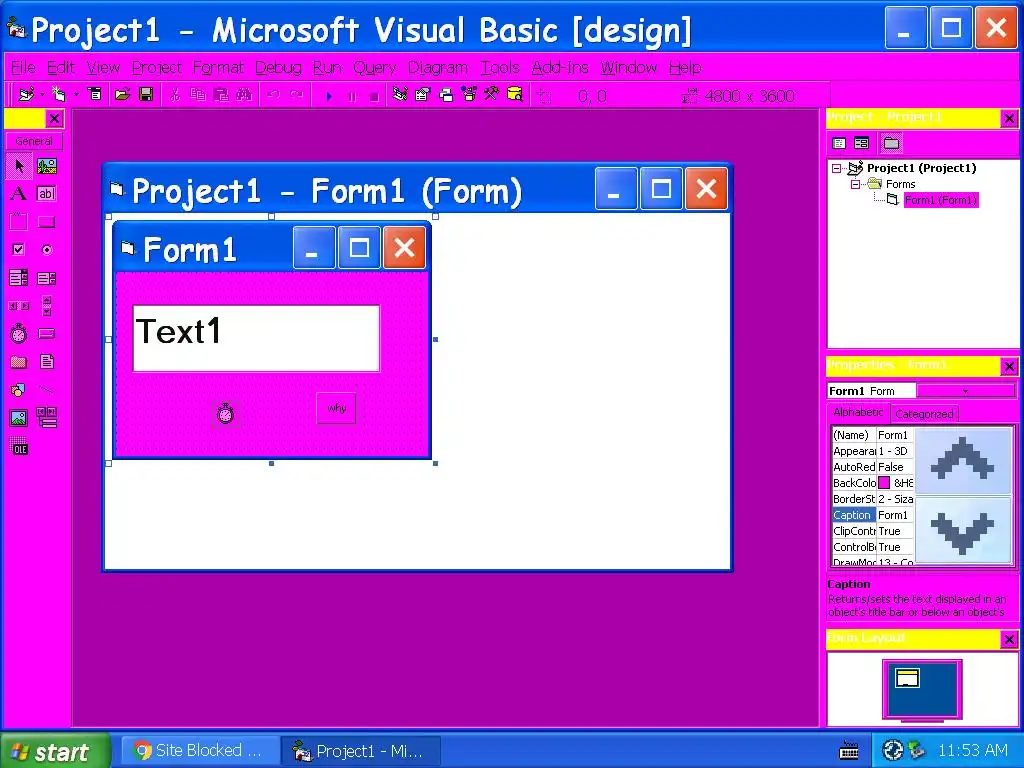The height and width of the screenshot is (768, 1024).
Task: Click the Open Project folder icon
Action: [122, 95]
